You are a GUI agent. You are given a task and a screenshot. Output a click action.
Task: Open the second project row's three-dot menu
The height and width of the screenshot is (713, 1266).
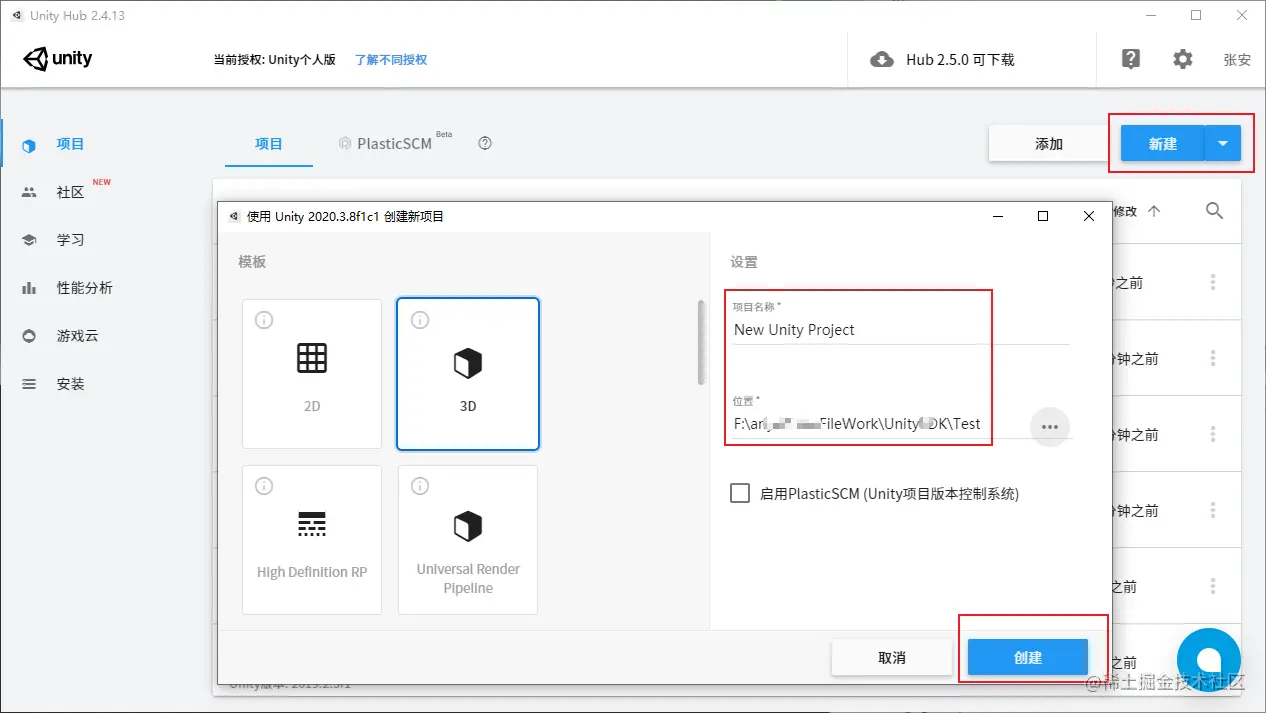(x=1213, y=359)
